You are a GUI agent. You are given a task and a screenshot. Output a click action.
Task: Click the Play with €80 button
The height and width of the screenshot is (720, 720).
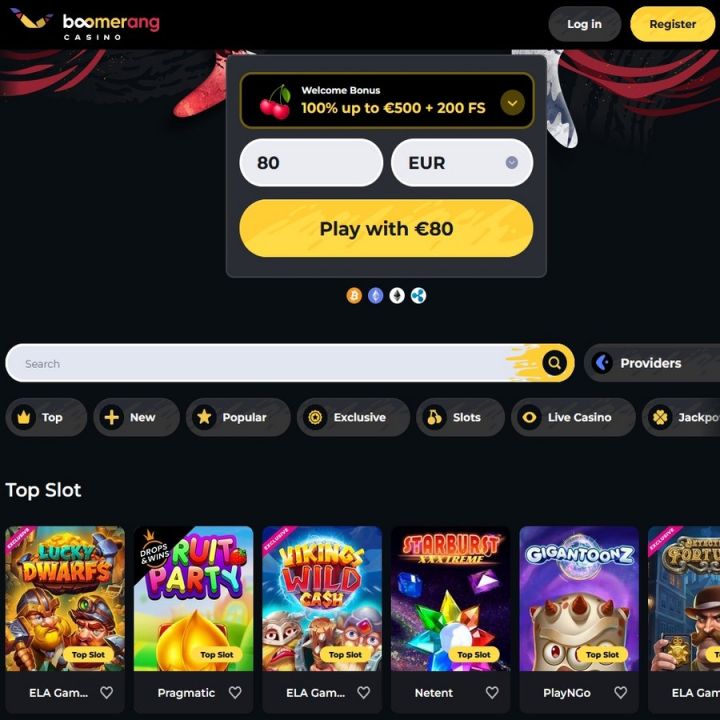[x=386, y=228]
